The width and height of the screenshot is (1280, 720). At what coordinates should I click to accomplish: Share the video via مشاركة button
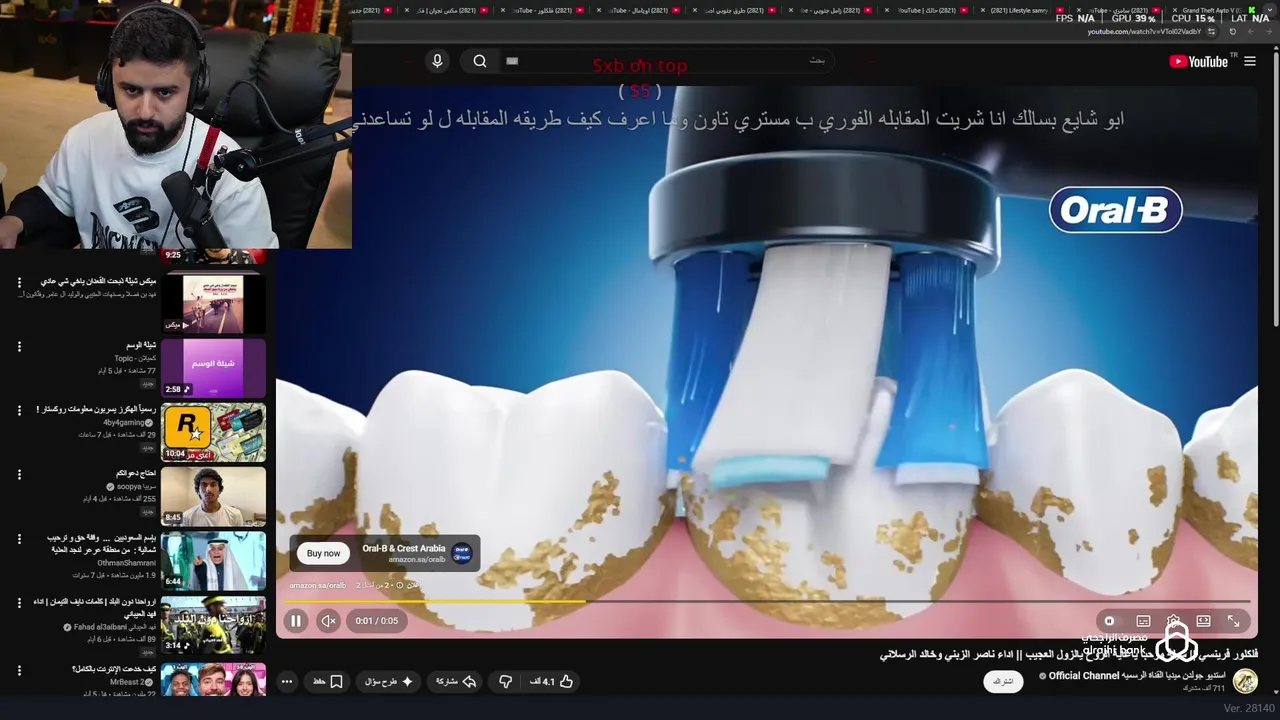pyautogui.click(x=455, y=681)
